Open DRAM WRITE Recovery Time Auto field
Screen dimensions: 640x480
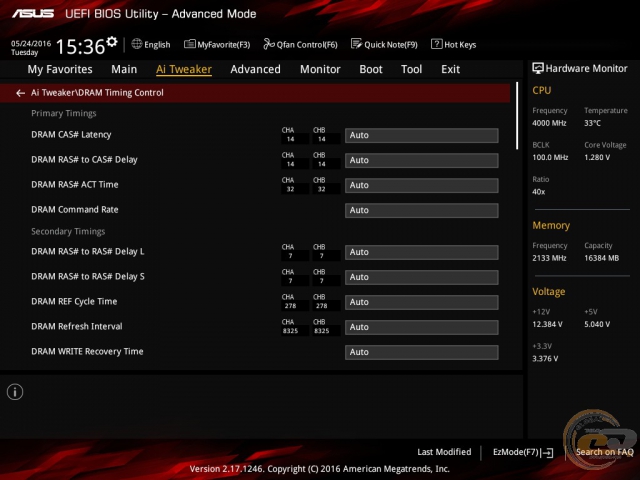[422, 352]
